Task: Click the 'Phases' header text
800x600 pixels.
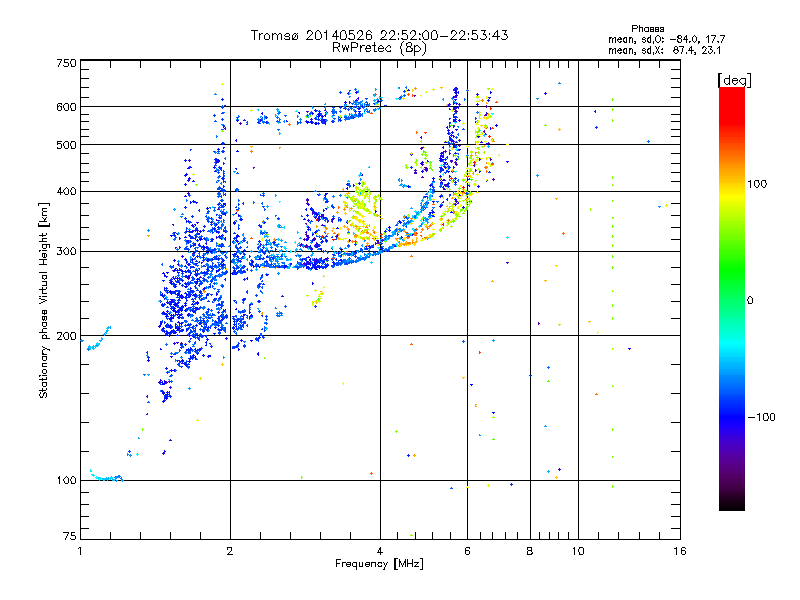Action: [647, 29]
